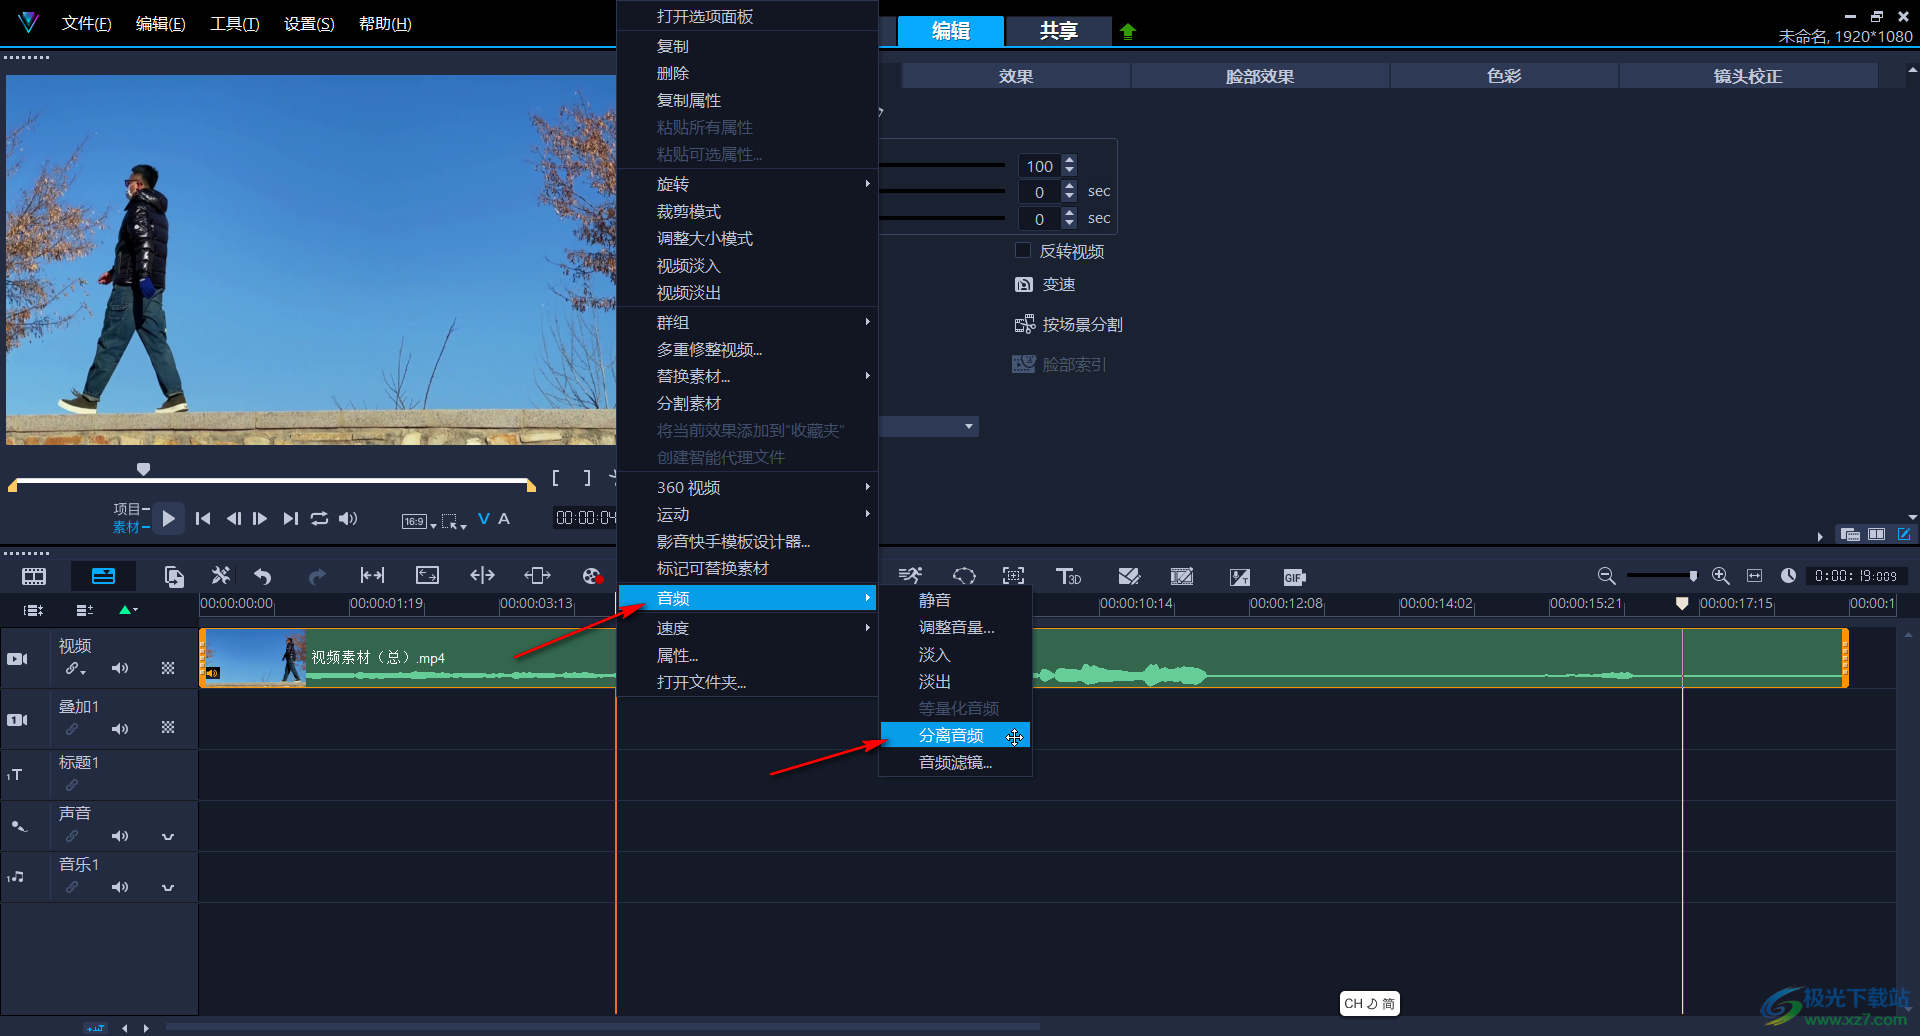This screenshot has width=1920, height=1036.
Task: Expand the 速度 submenu
Action: coord(748,628)
